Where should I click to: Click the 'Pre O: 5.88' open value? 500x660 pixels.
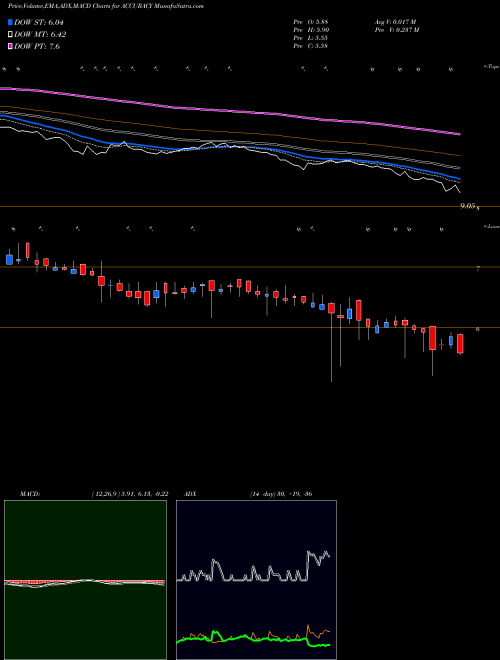coord(311,22)
